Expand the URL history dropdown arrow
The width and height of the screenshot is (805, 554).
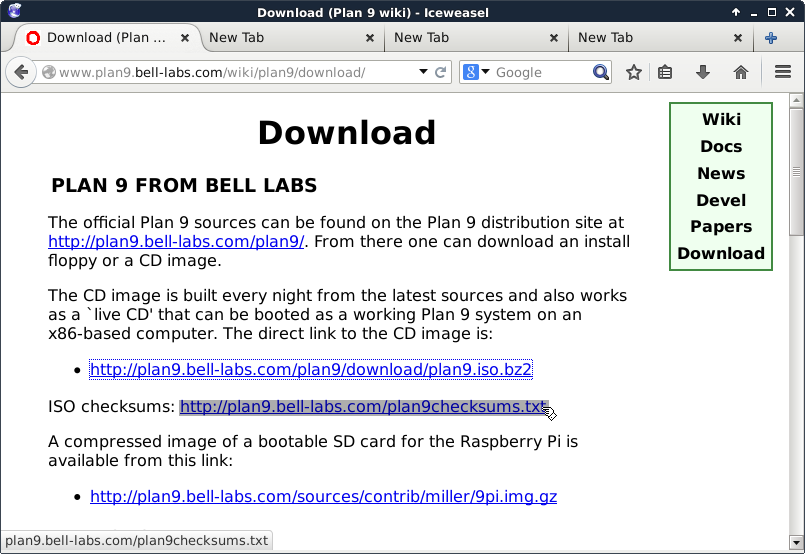click(x=423, y=72)
